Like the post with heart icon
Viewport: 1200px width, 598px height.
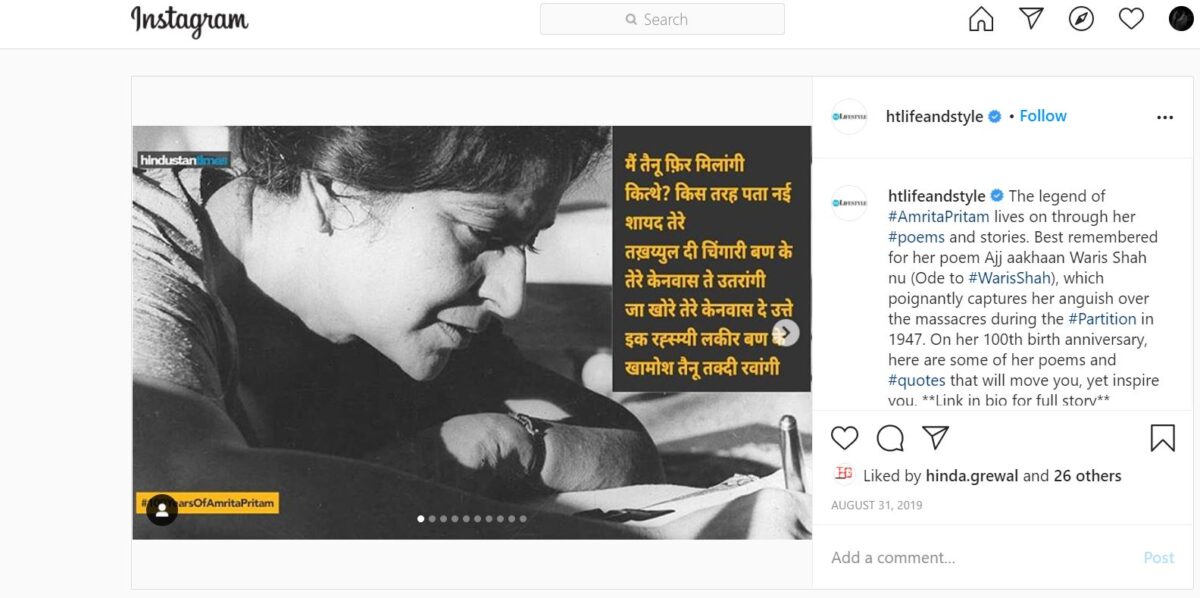tap(845, 438)
